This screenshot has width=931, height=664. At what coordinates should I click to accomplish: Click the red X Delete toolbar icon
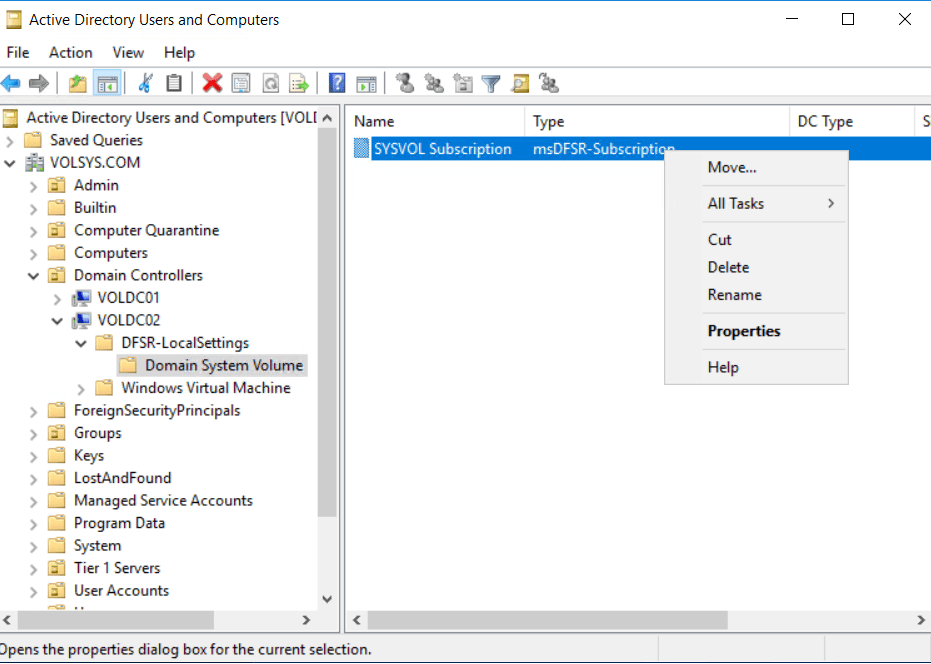point(212,84)
